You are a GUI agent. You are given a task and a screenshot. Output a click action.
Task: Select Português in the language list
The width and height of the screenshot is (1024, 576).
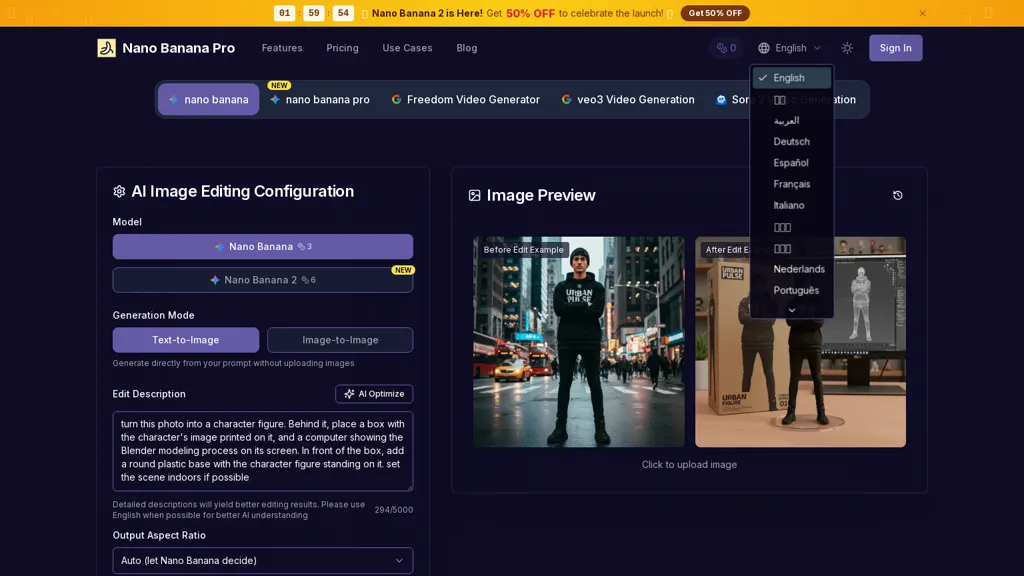coord(792,290)
